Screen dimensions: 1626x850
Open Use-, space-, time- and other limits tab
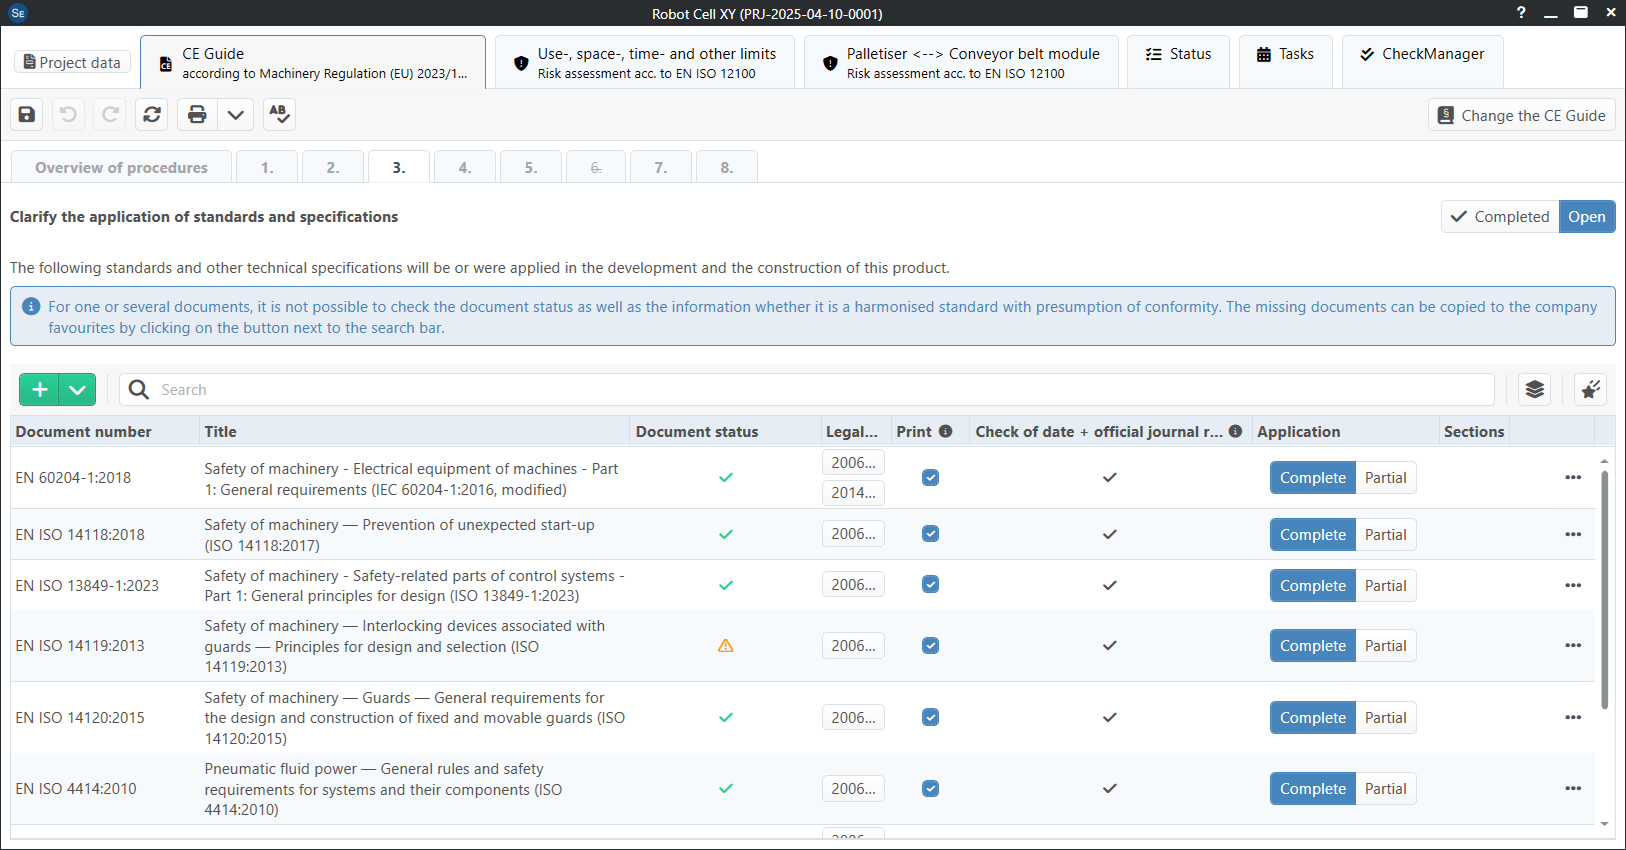(645, 62)
